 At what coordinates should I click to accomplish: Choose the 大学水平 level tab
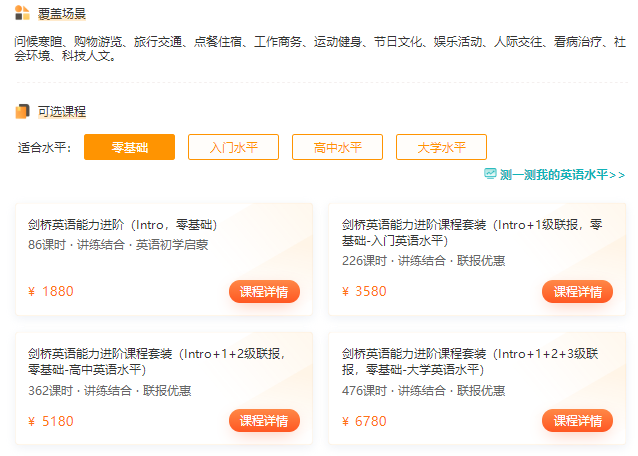[441, 147]
